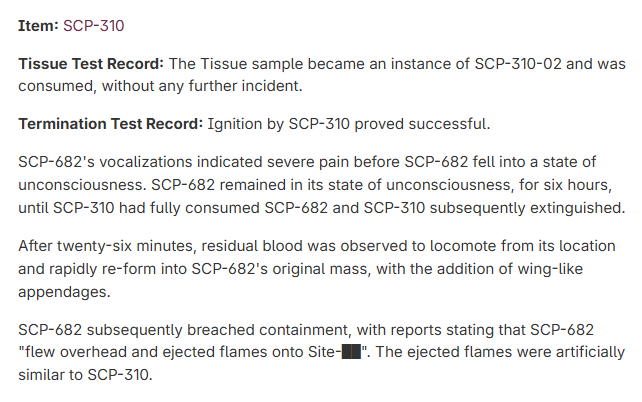Click the phrase "consumed, without any further incident."
This screenshot has width=642, height=402.
tap(160, 86)
